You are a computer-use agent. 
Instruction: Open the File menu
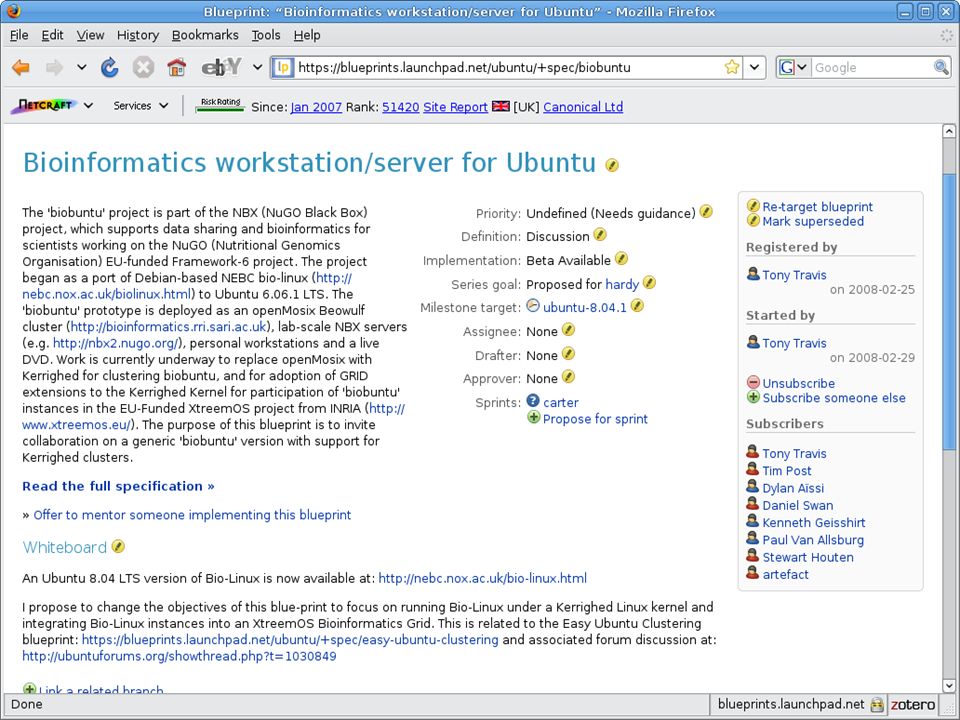19,36
